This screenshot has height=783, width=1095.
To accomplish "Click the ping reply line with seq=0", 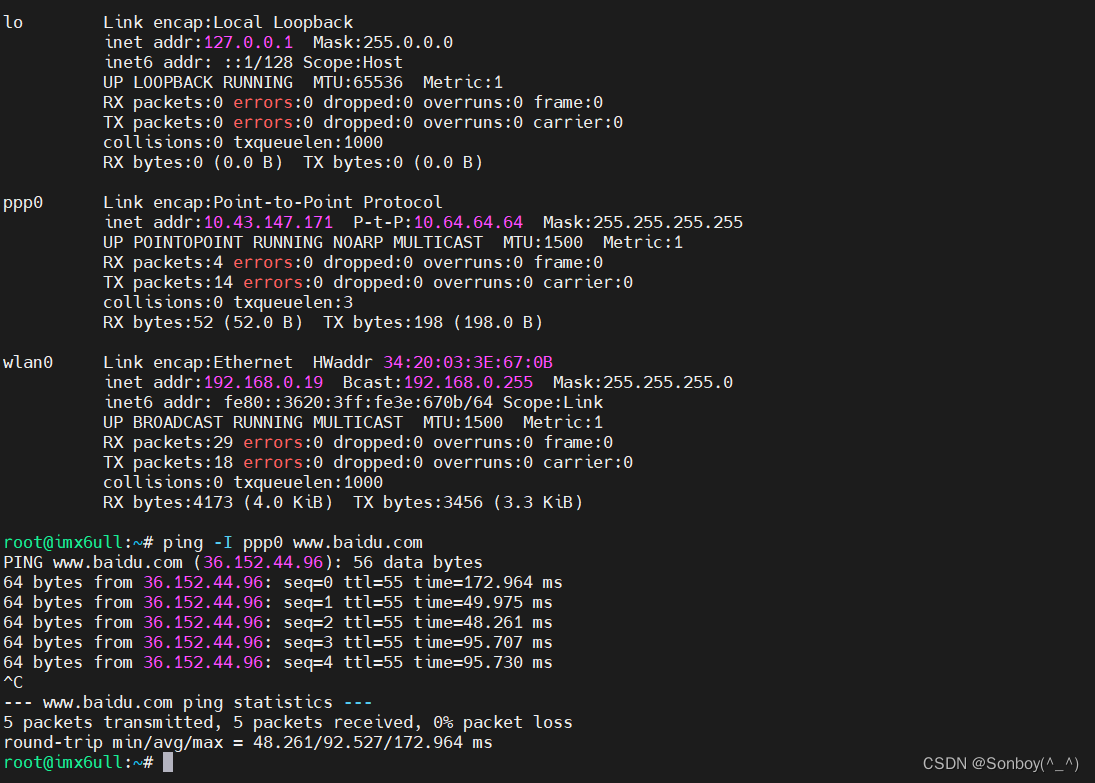I will point(283,583).
